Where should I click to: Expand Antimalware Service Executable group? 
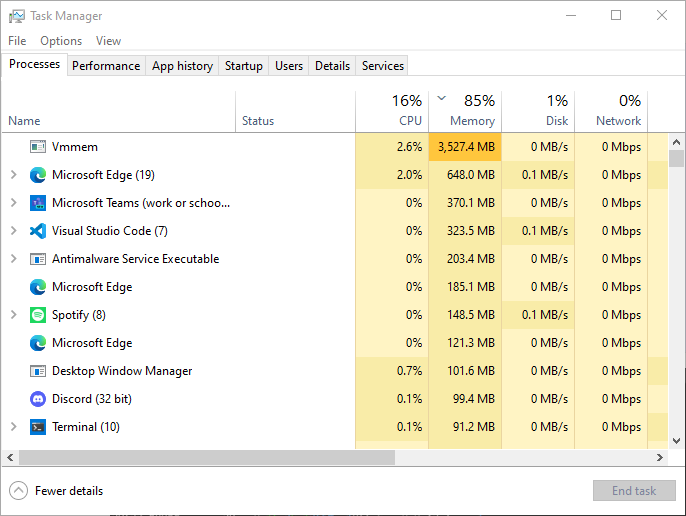(x=14, y=259)
